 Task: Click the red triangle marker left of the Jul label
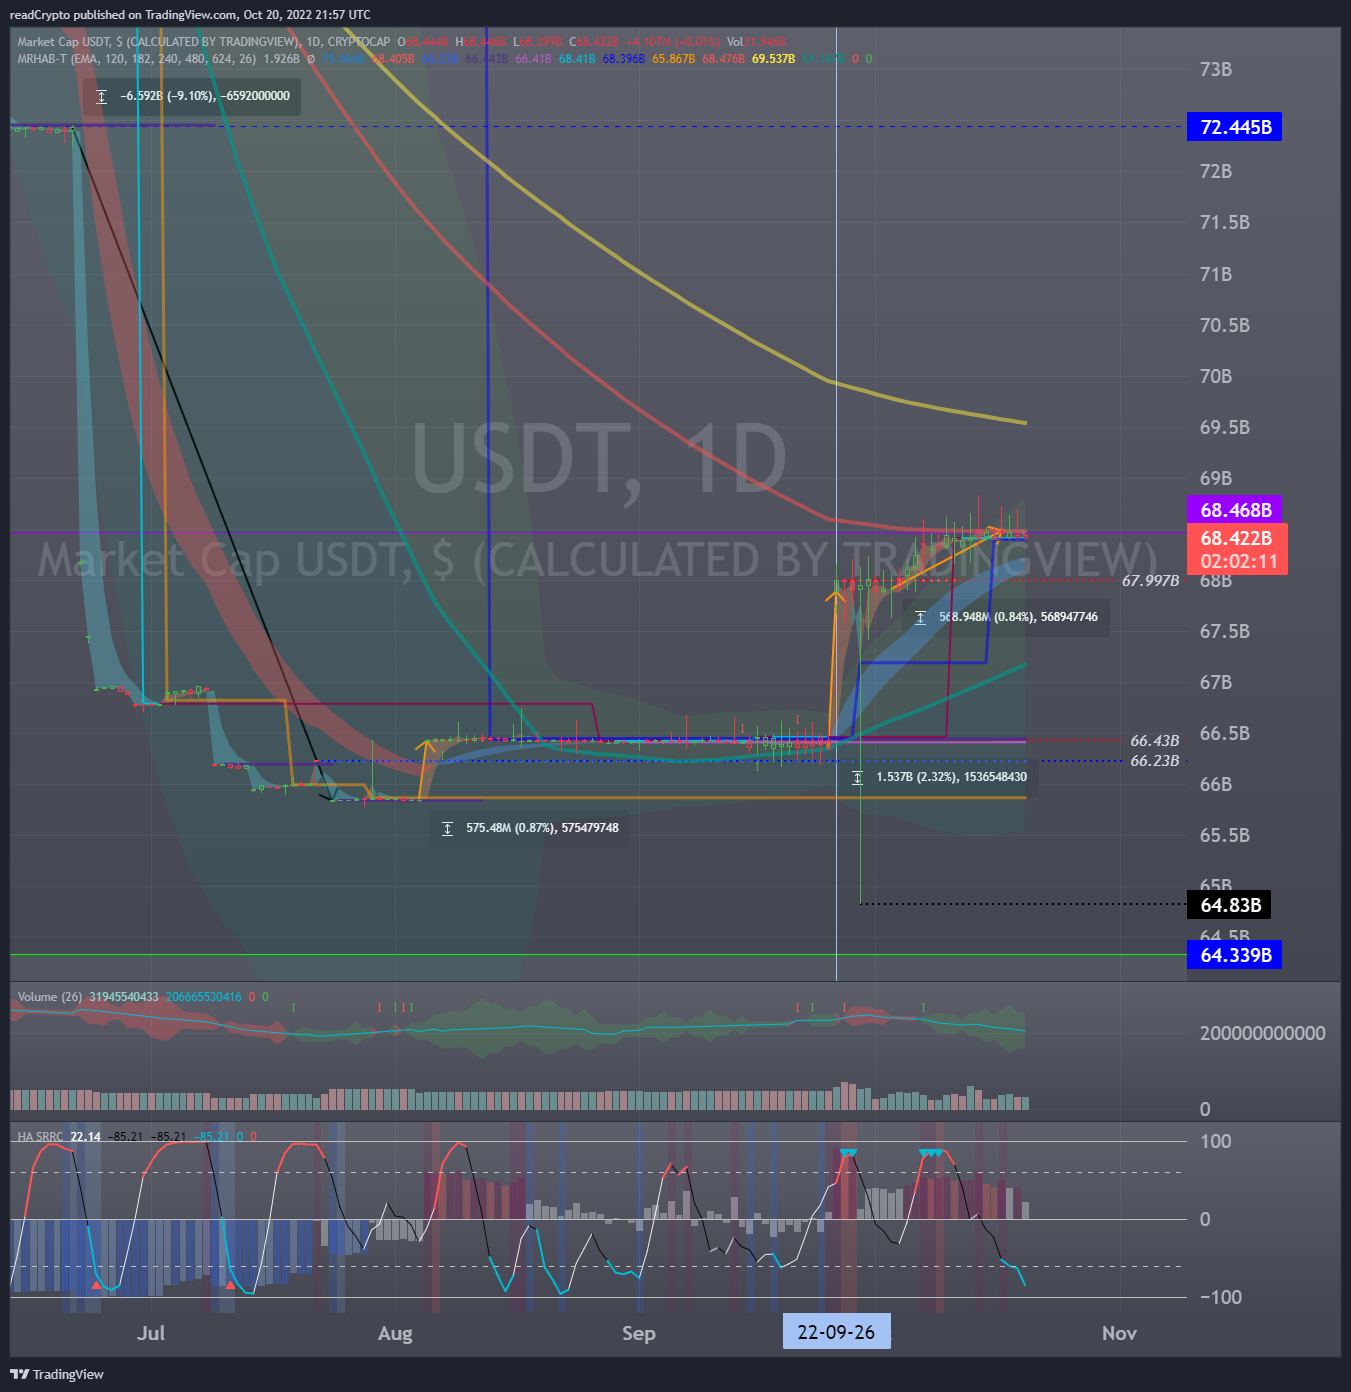point(96,1285)
